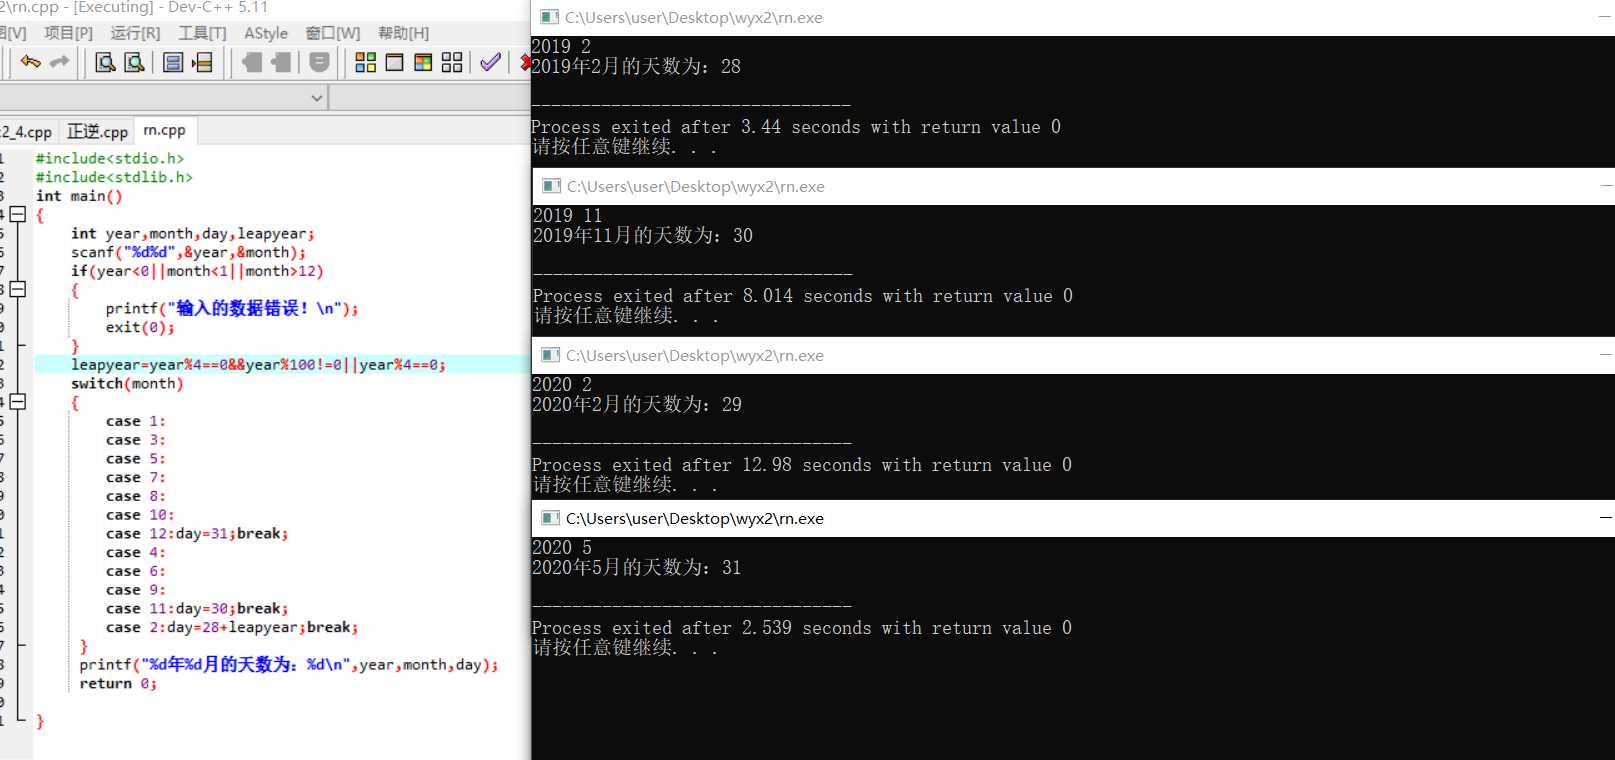Switch to the 正逆.cpp editor tab
The height and width of the screenshot is (760, 1615).
97,132
